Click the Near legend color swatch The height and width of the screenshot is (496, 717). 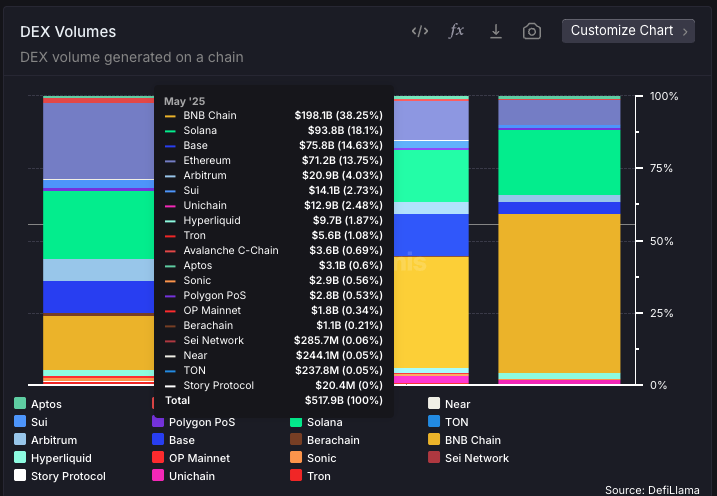tap(434, 403)
